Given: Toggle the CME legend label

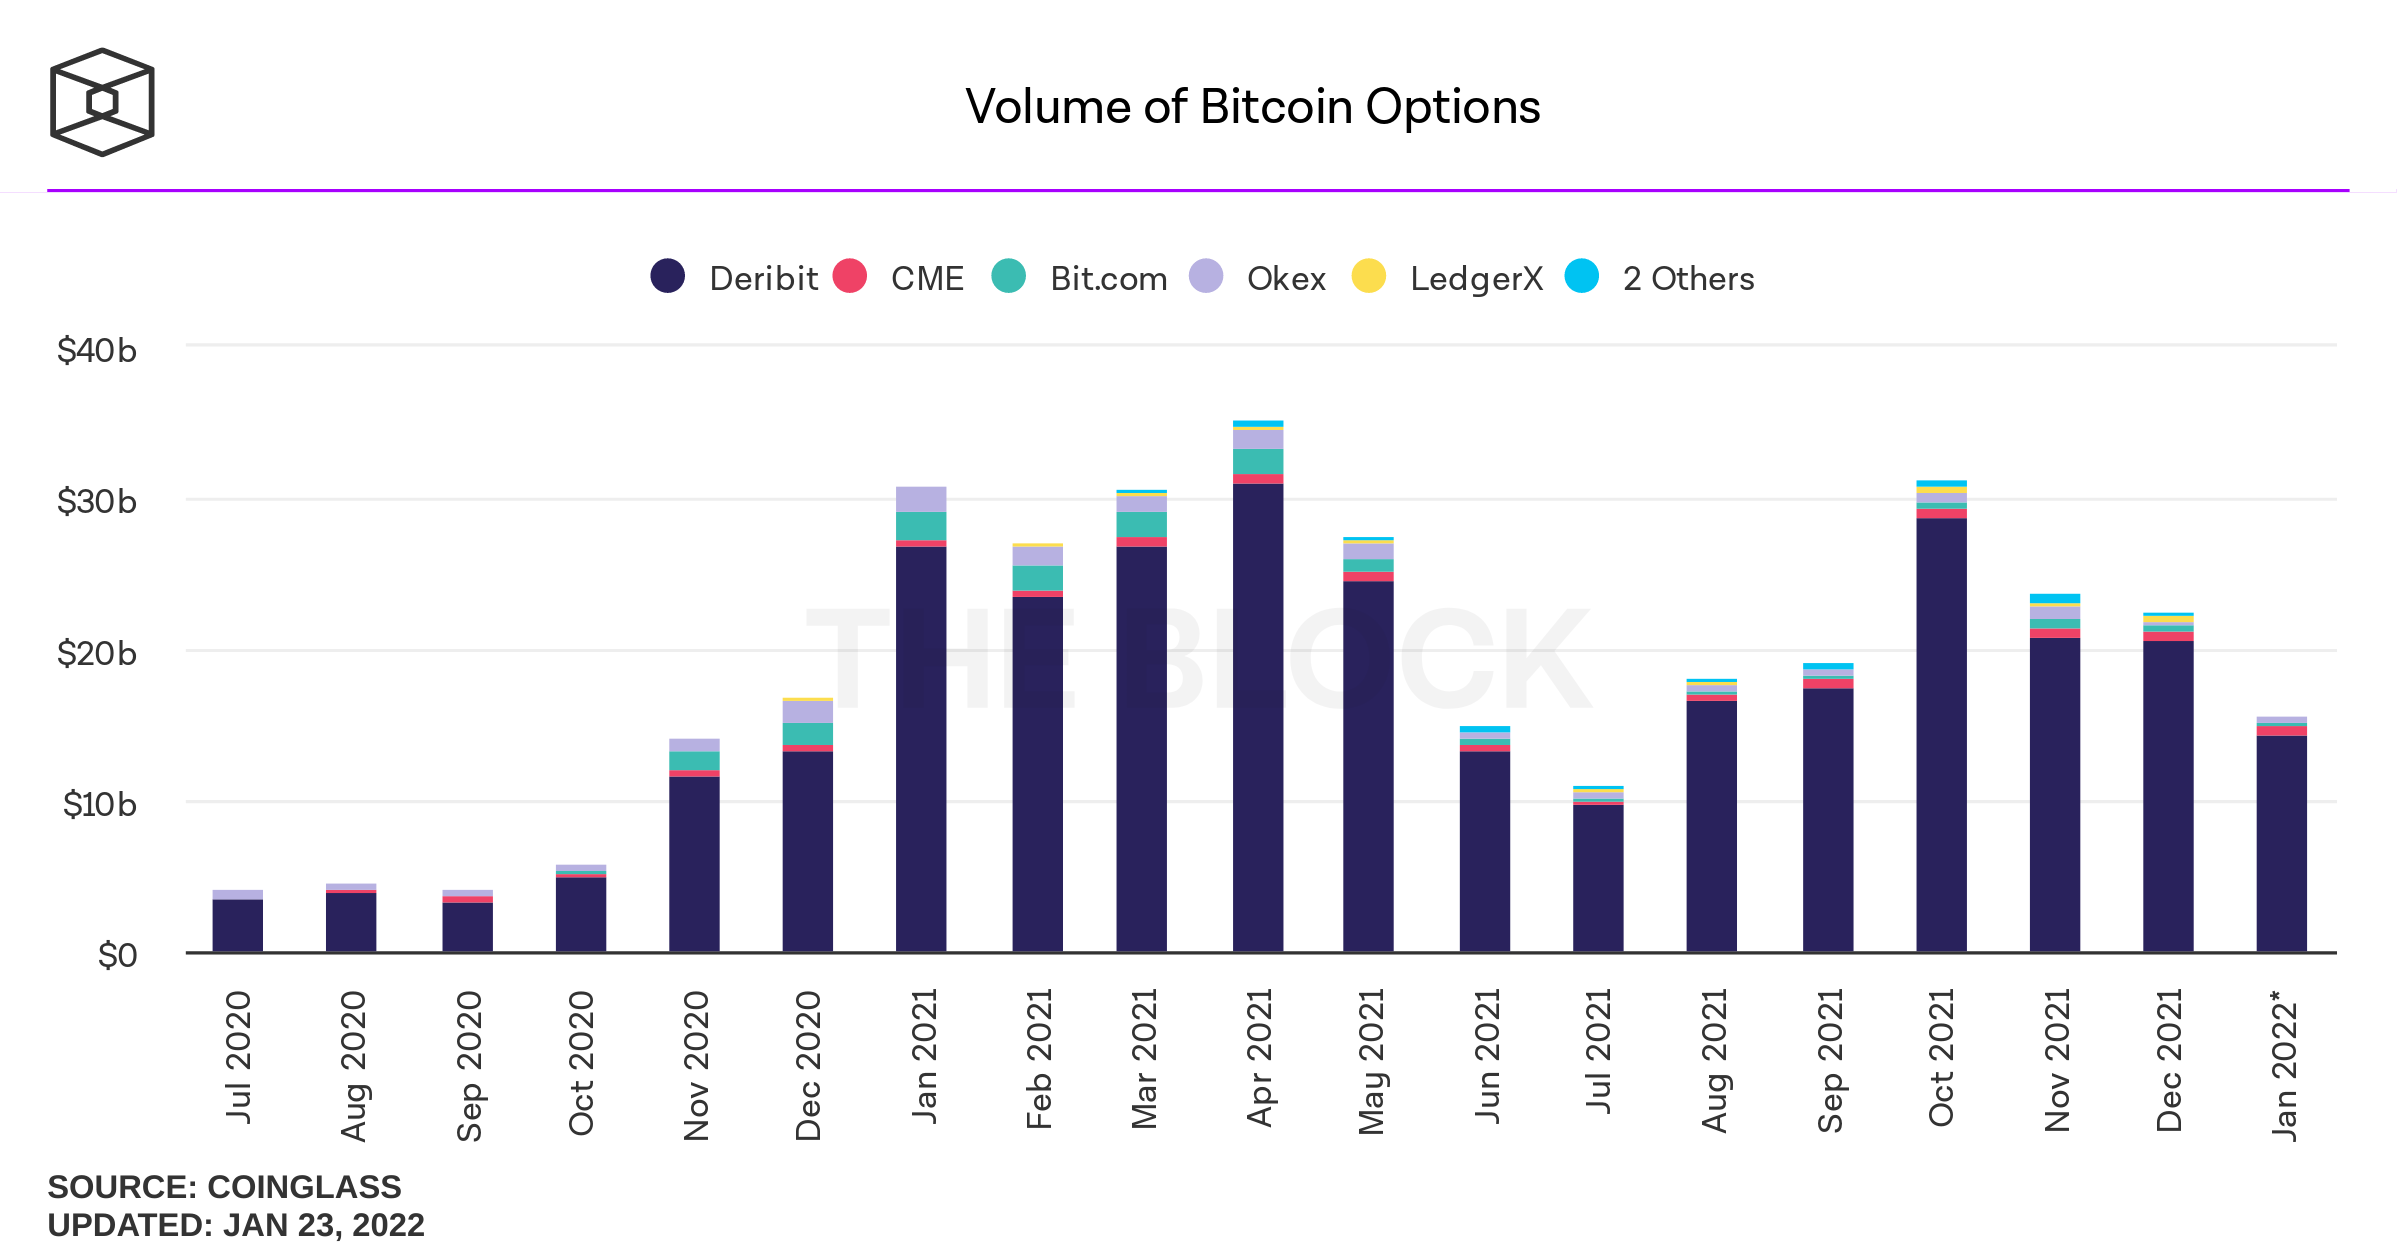Looking at the screenshot, I should point(927,278).
